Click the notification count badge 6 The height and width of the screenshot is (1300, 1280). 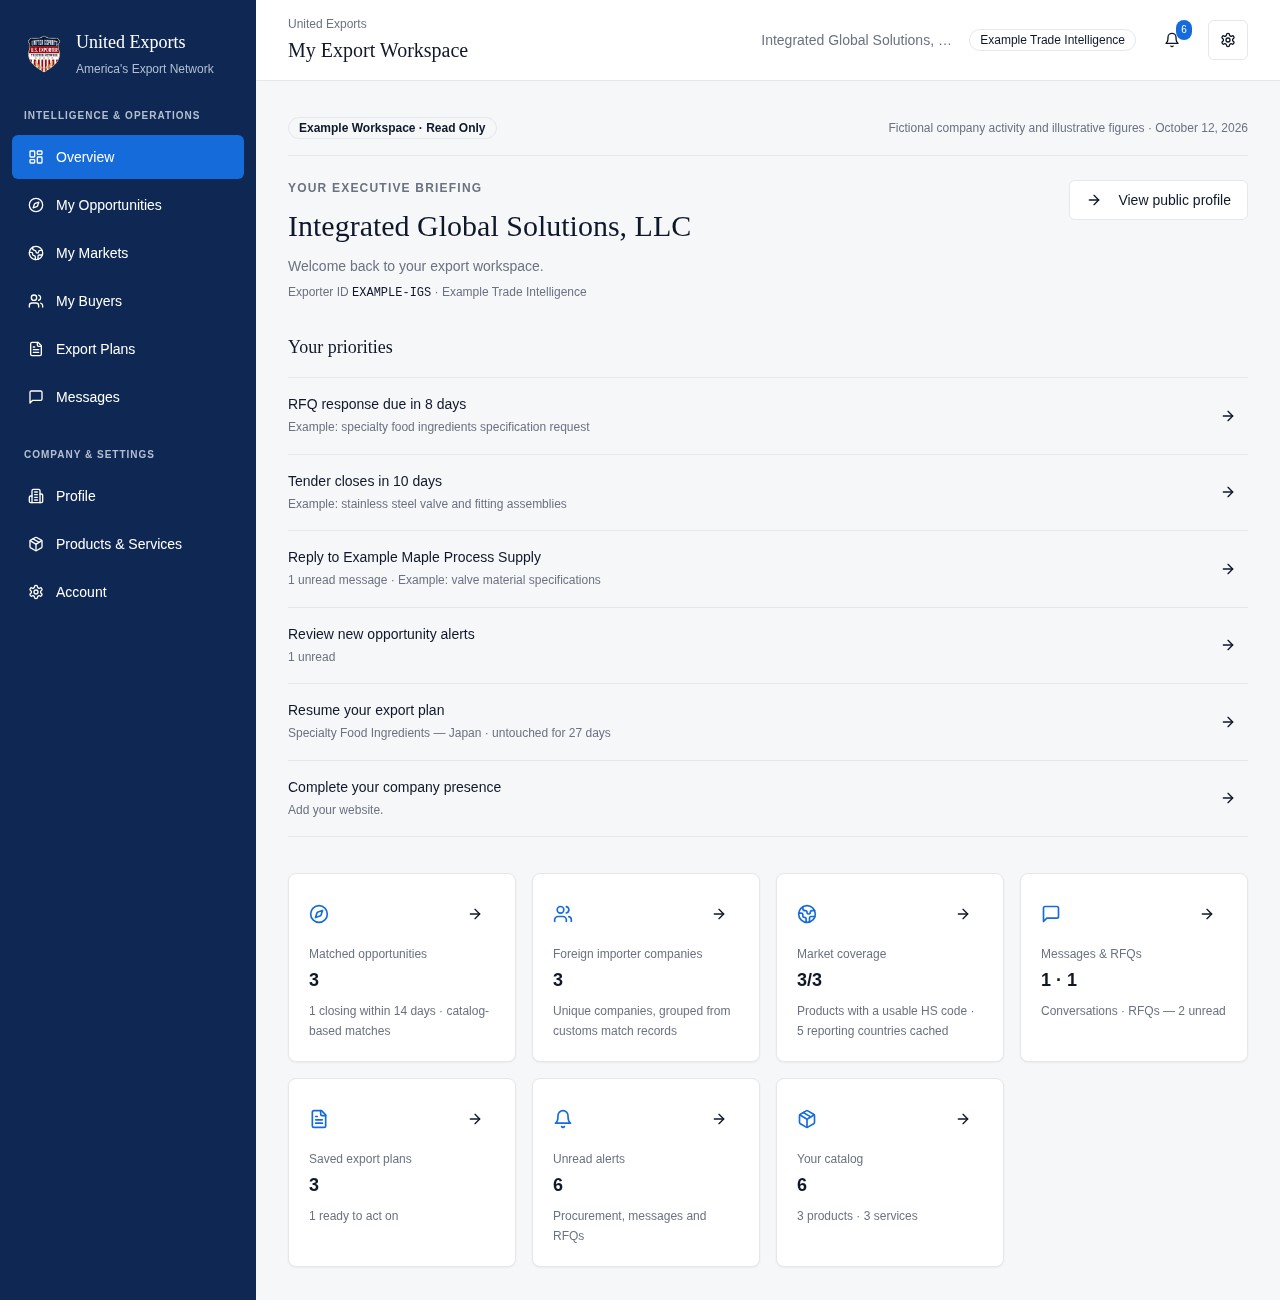(x=1184, y=30)
